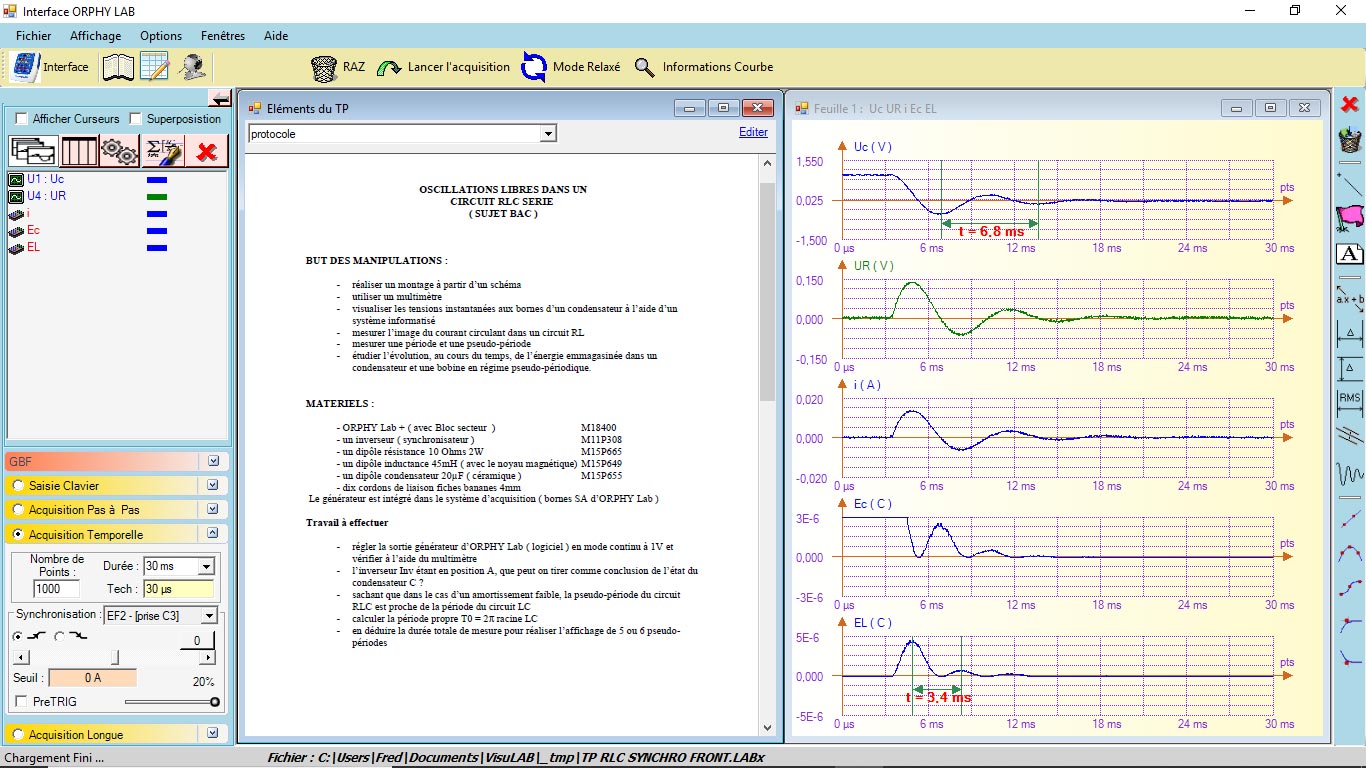Enable Superposition checkbox
This screenshot has width=1366, height=768.
(x=136, y=119)
